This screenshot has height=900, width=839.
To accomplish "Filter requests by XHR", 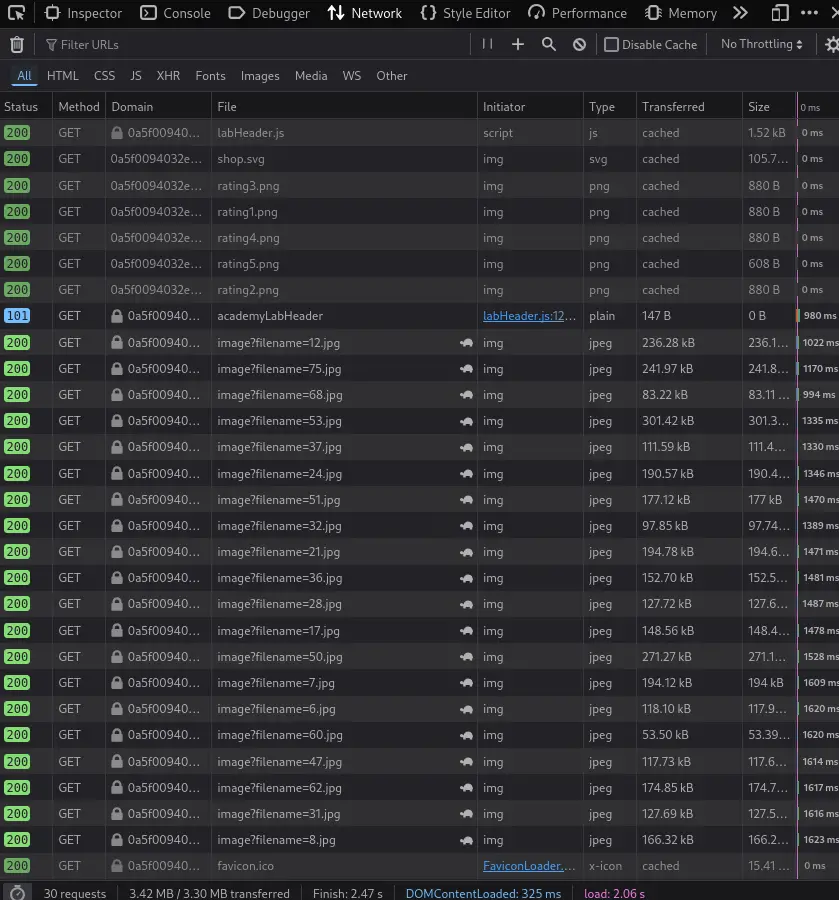I will click(x=168, y=76).
